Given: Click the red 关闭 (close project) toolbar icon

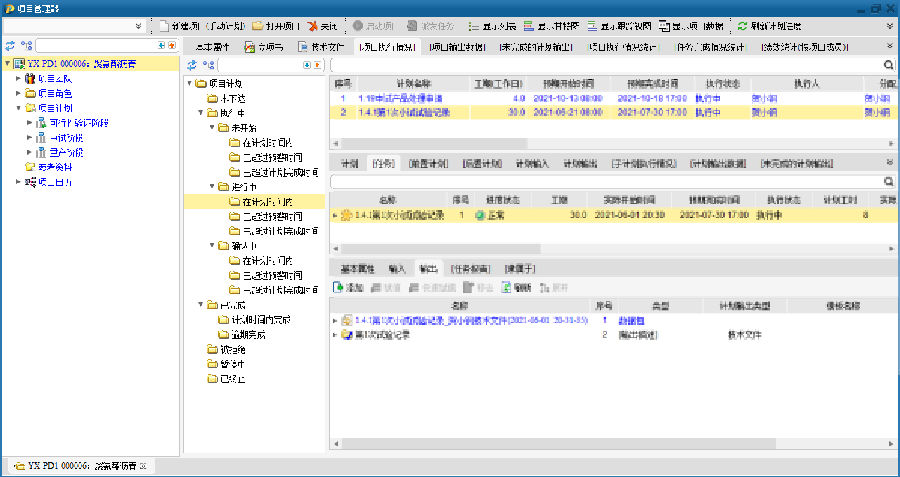Looking at the screenshot, I should [x=313, y=25].
